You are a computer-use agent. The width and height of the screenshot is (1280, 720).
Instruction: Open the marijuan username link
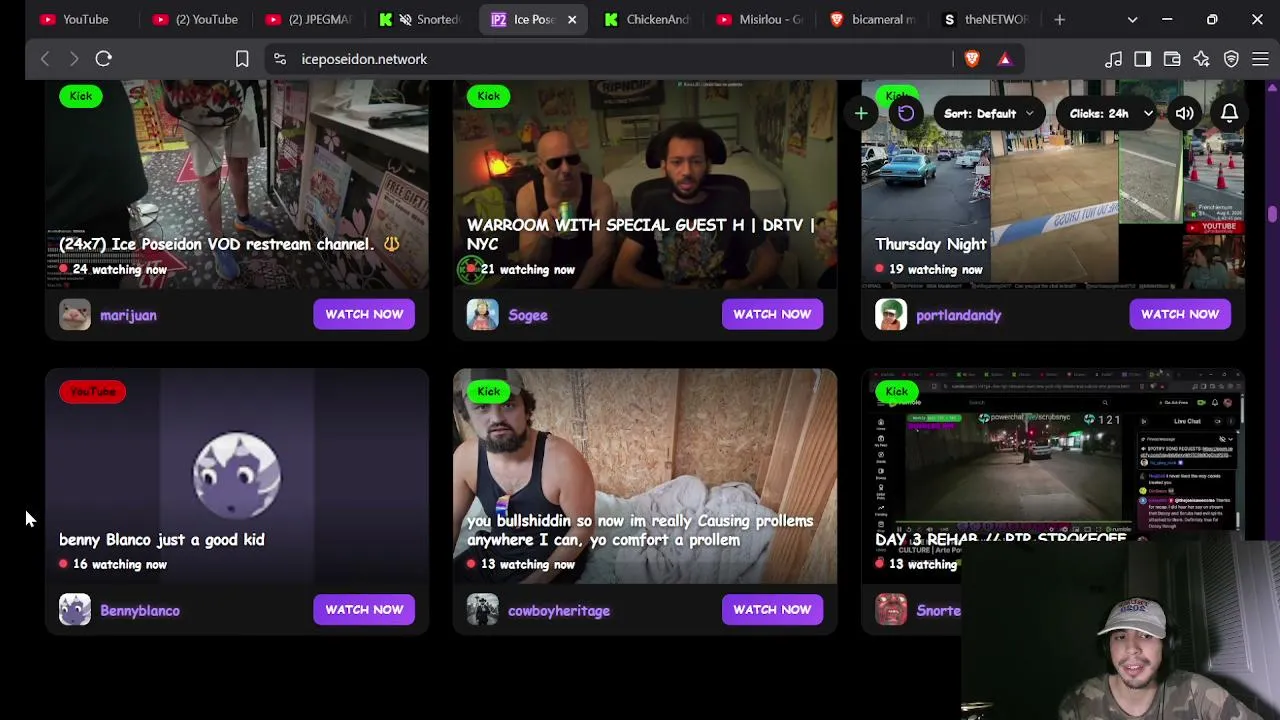128,315
